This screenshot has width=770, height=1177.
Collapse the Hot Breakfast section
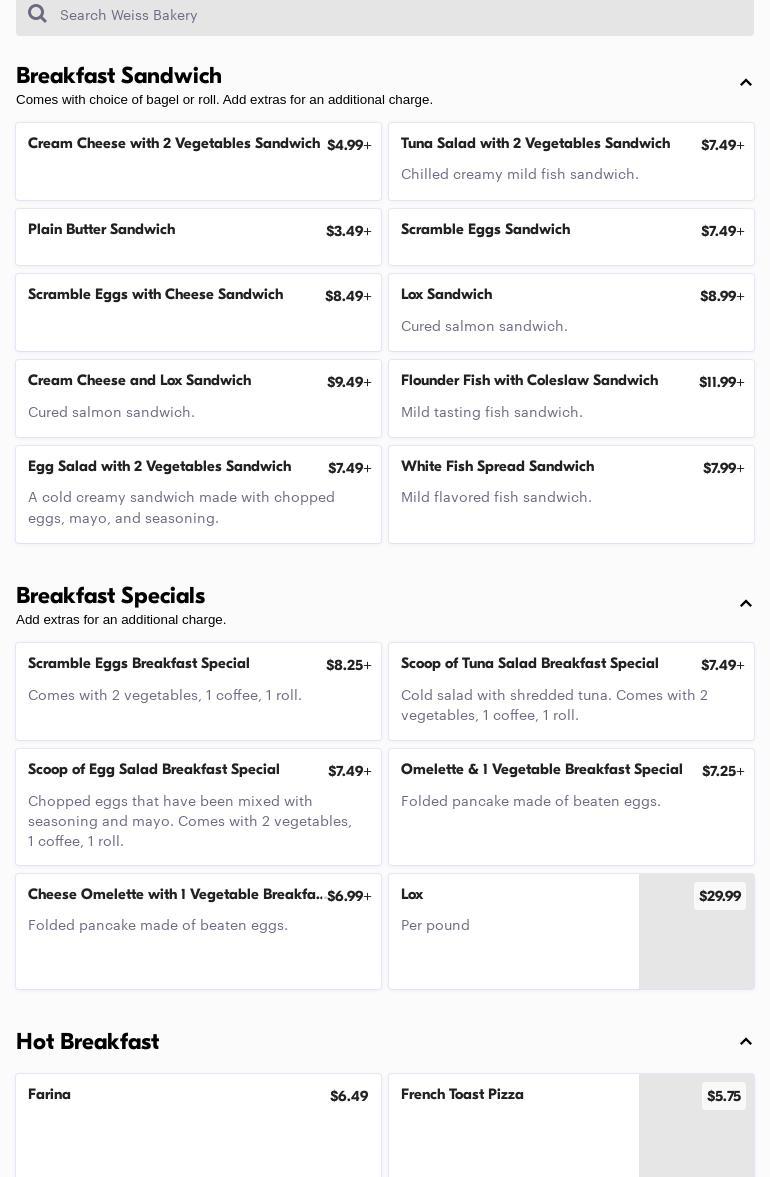click(x=745, y=1041)
